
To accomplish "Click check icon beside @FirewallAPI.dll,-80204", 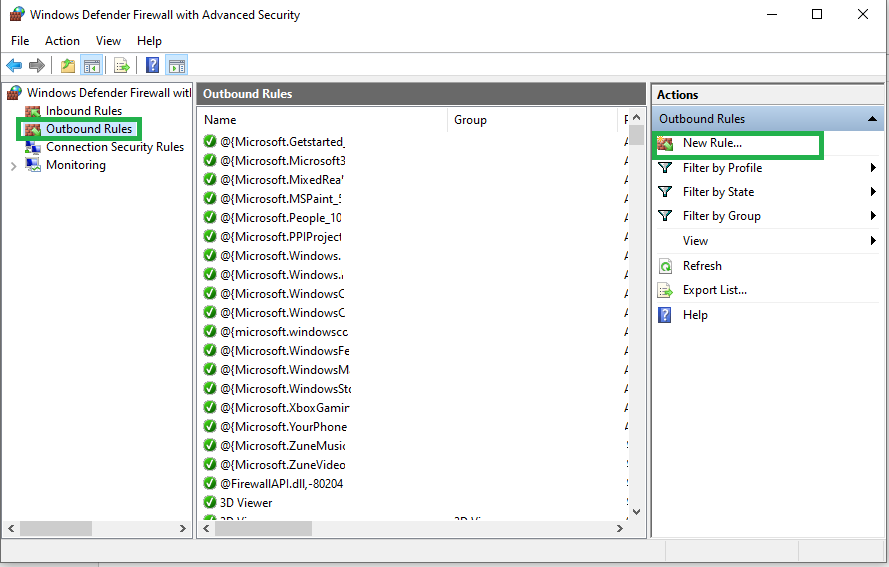I will [x=210, y=483].
